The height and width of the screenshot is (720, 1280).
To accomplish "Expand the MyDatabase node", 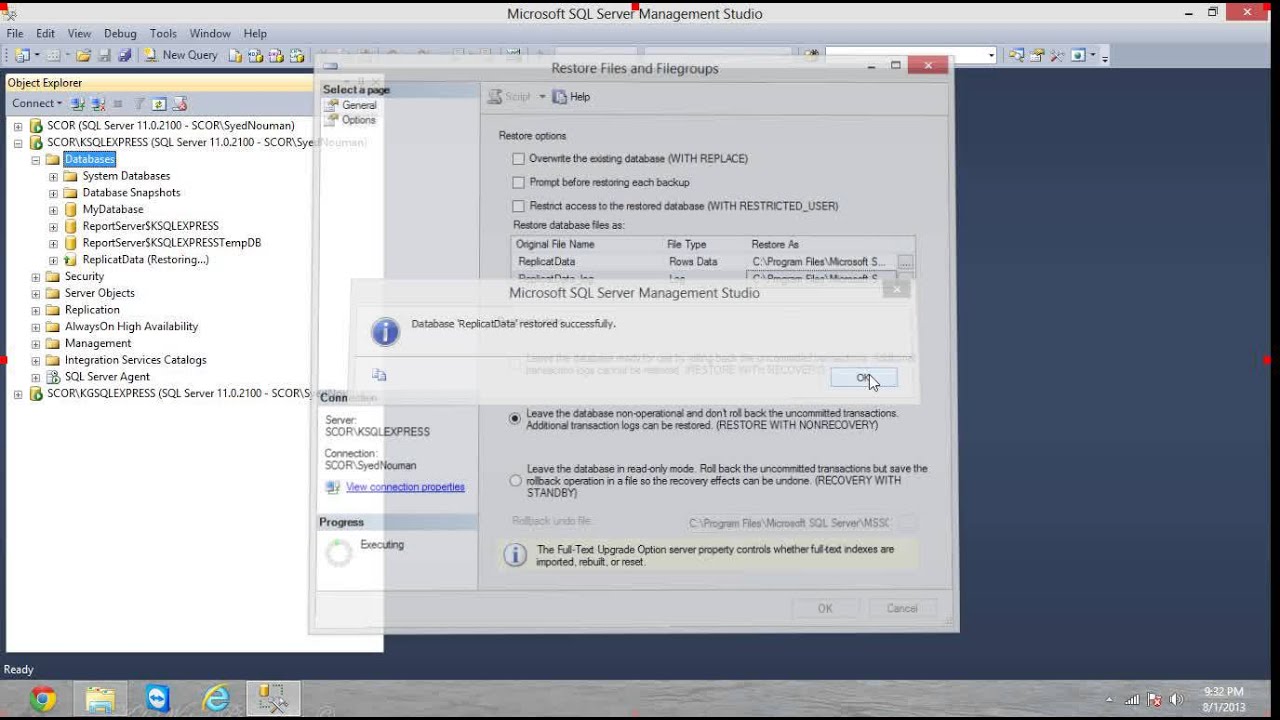I will [54, 210].
